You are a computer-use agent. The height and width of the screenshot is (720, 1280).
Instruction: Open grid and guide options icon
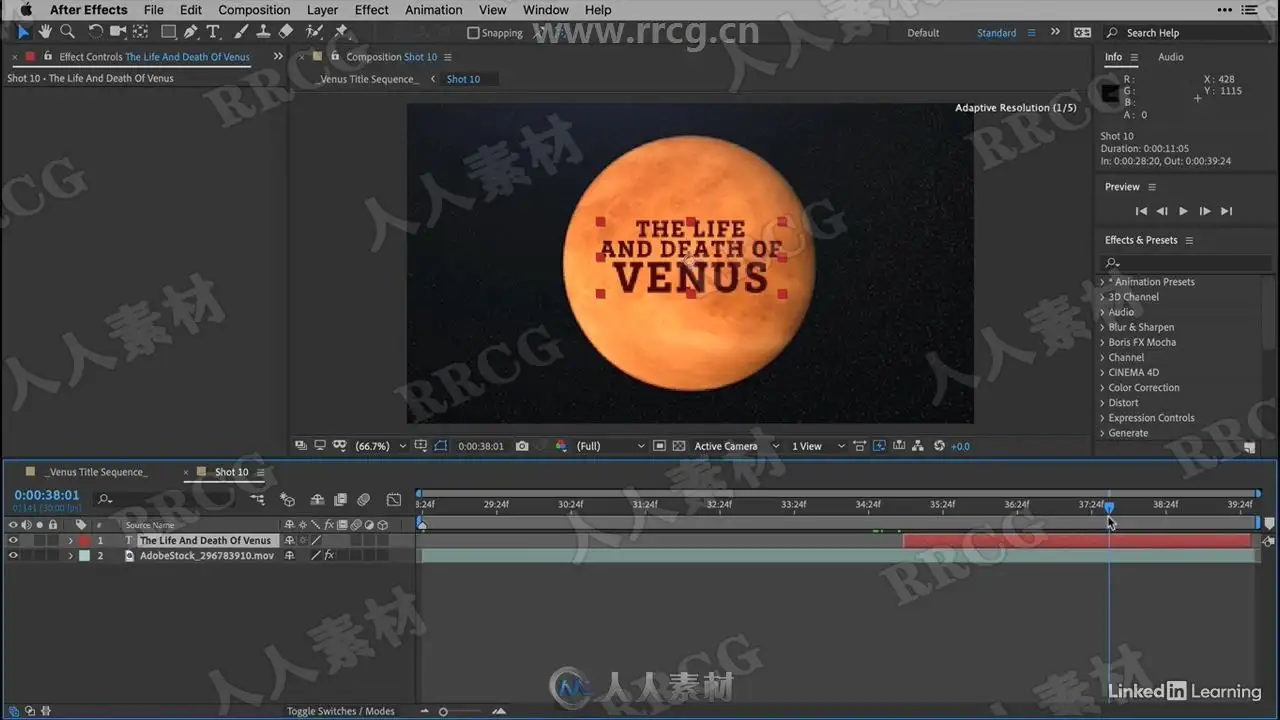click(421, 446)
